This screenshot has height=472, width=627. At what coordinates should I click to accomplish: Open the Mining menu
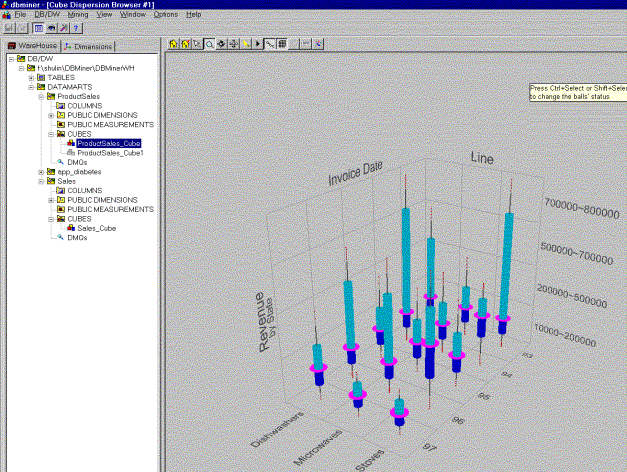[x=78, y=15]
